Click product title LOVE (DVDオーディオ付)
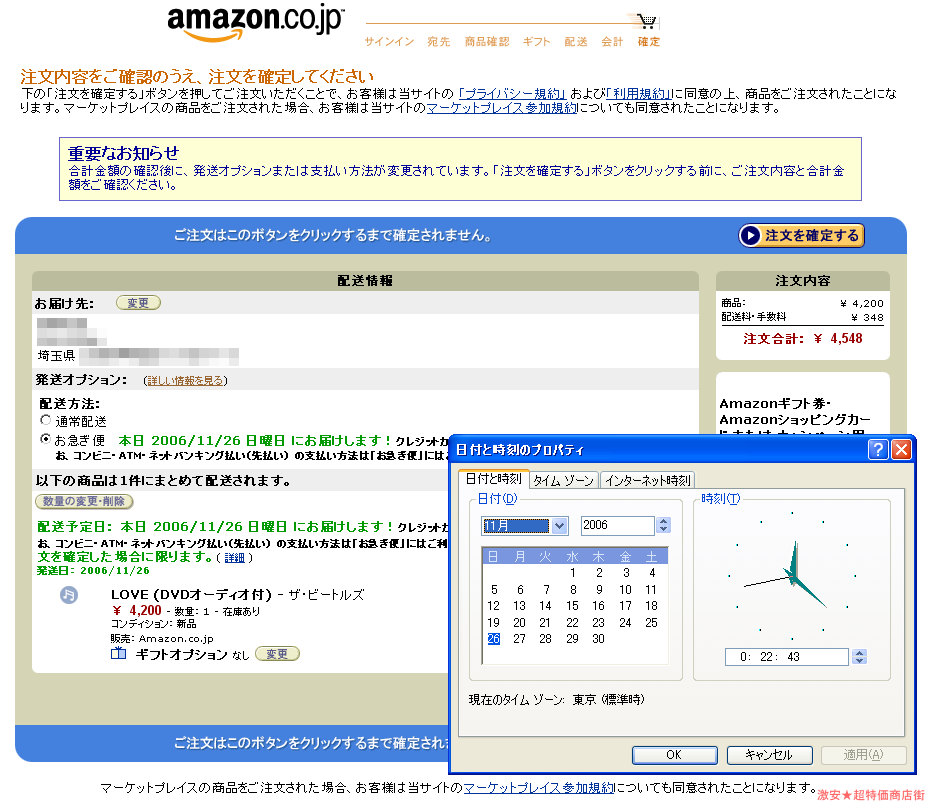This screenshot has height=805, width=928. tap(191, 595)
